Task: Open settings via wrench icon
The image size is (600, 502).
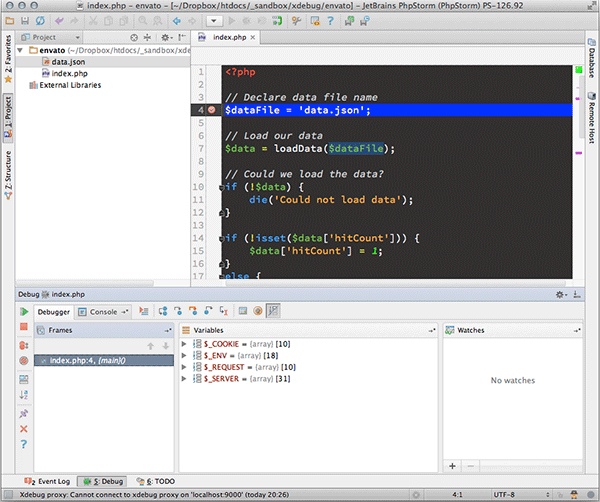Action: pyautogui.click(x=296, y=21)
